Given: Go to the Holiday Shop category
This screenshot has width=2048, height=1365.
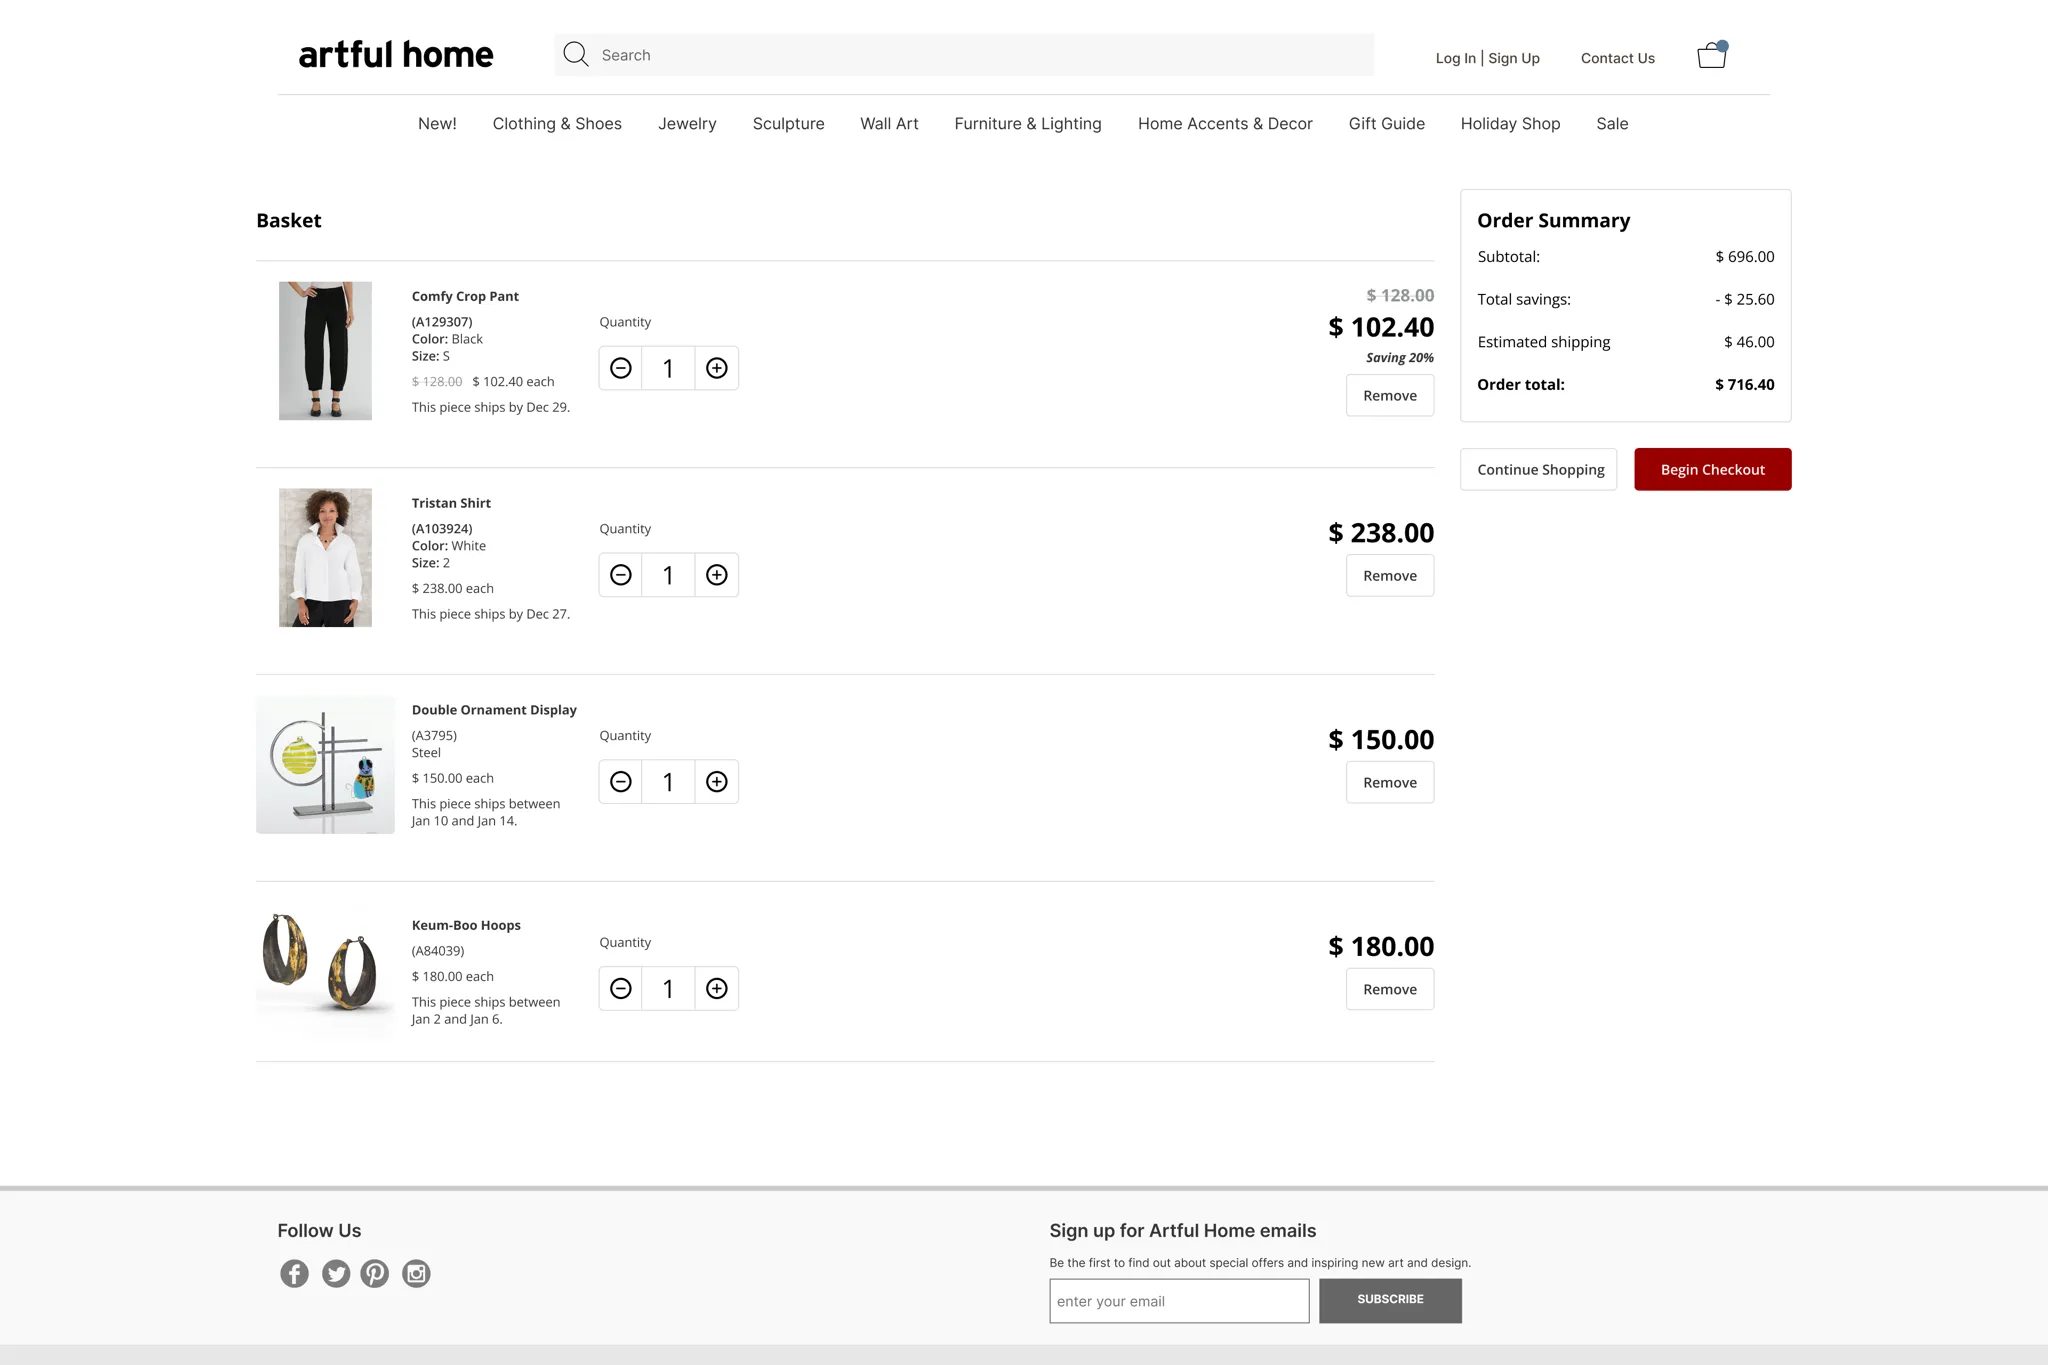Looking at the screenshot, I should pos(1510,123).
